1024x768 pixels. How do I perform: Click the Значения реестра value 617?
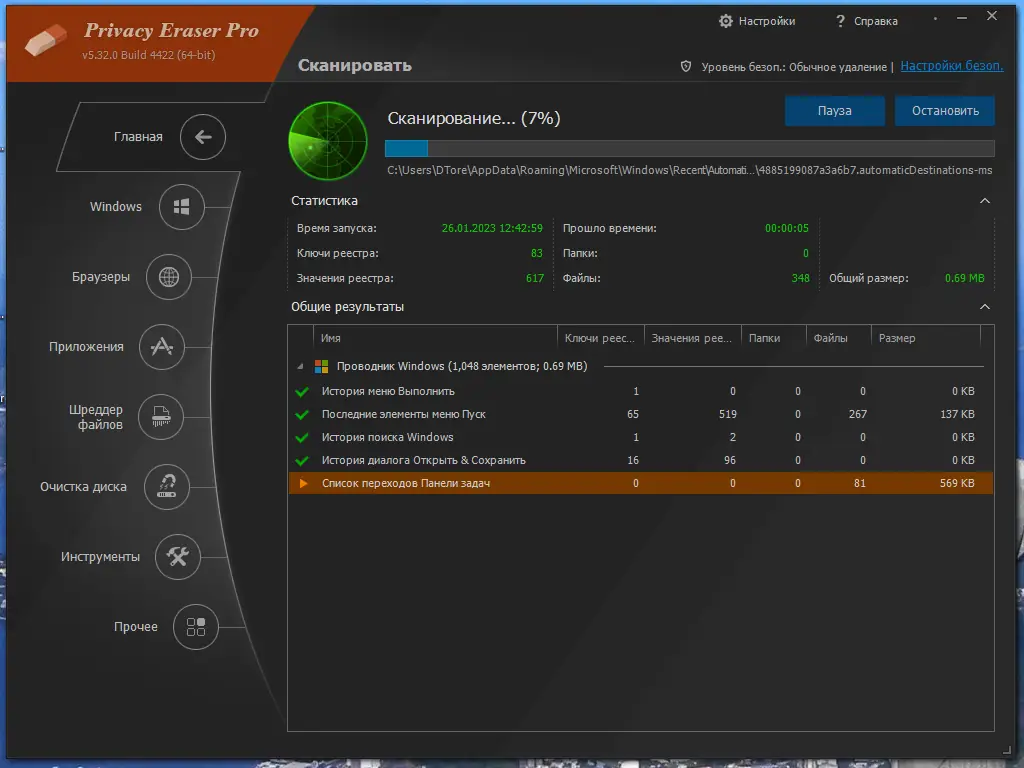tap(534, 278)
